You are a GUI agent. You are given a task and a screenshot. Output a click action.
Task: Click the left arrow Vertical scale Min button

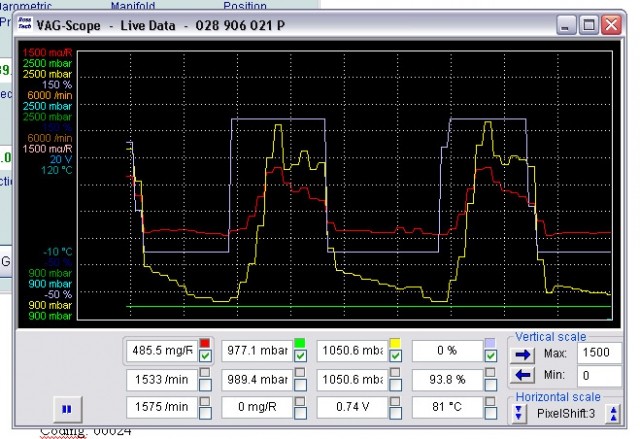coord(522,375)
